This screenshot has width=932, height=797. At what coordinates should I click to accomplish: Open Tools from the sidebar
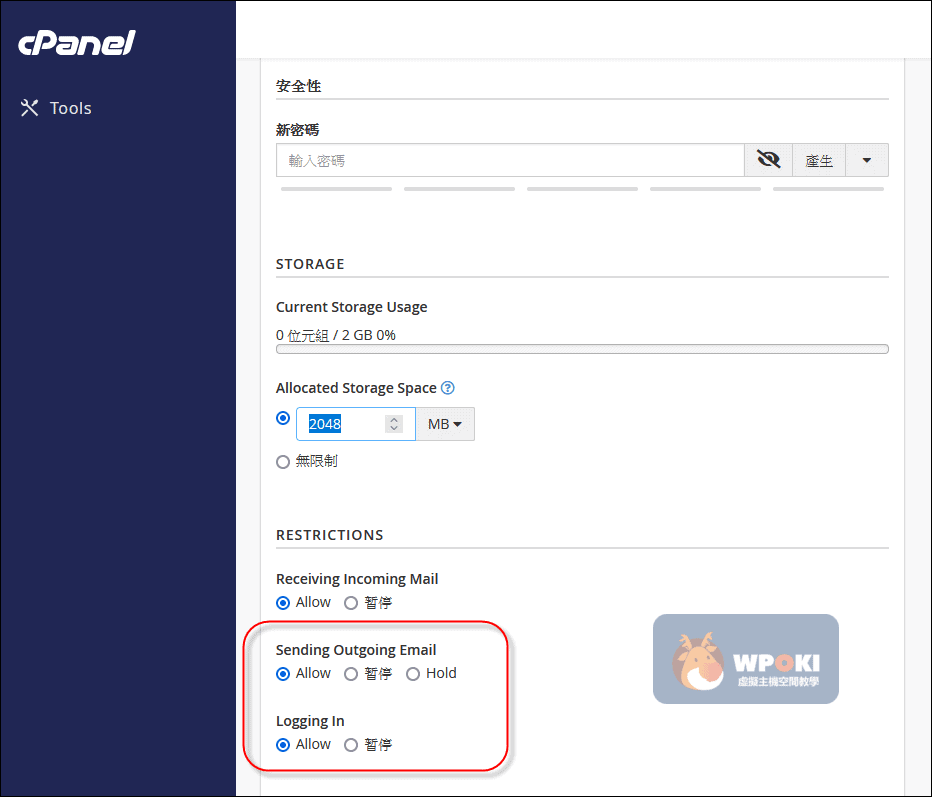(x=56, y=108)
